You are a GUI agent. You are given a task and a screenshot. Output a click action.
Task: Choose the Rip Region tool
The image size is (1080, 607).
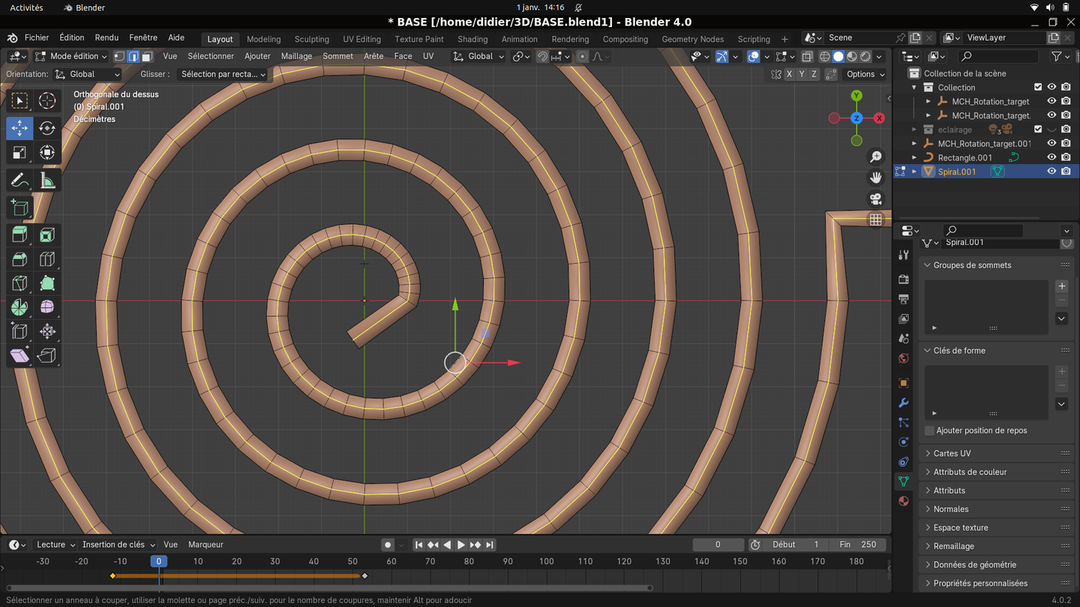pos(47,356)
